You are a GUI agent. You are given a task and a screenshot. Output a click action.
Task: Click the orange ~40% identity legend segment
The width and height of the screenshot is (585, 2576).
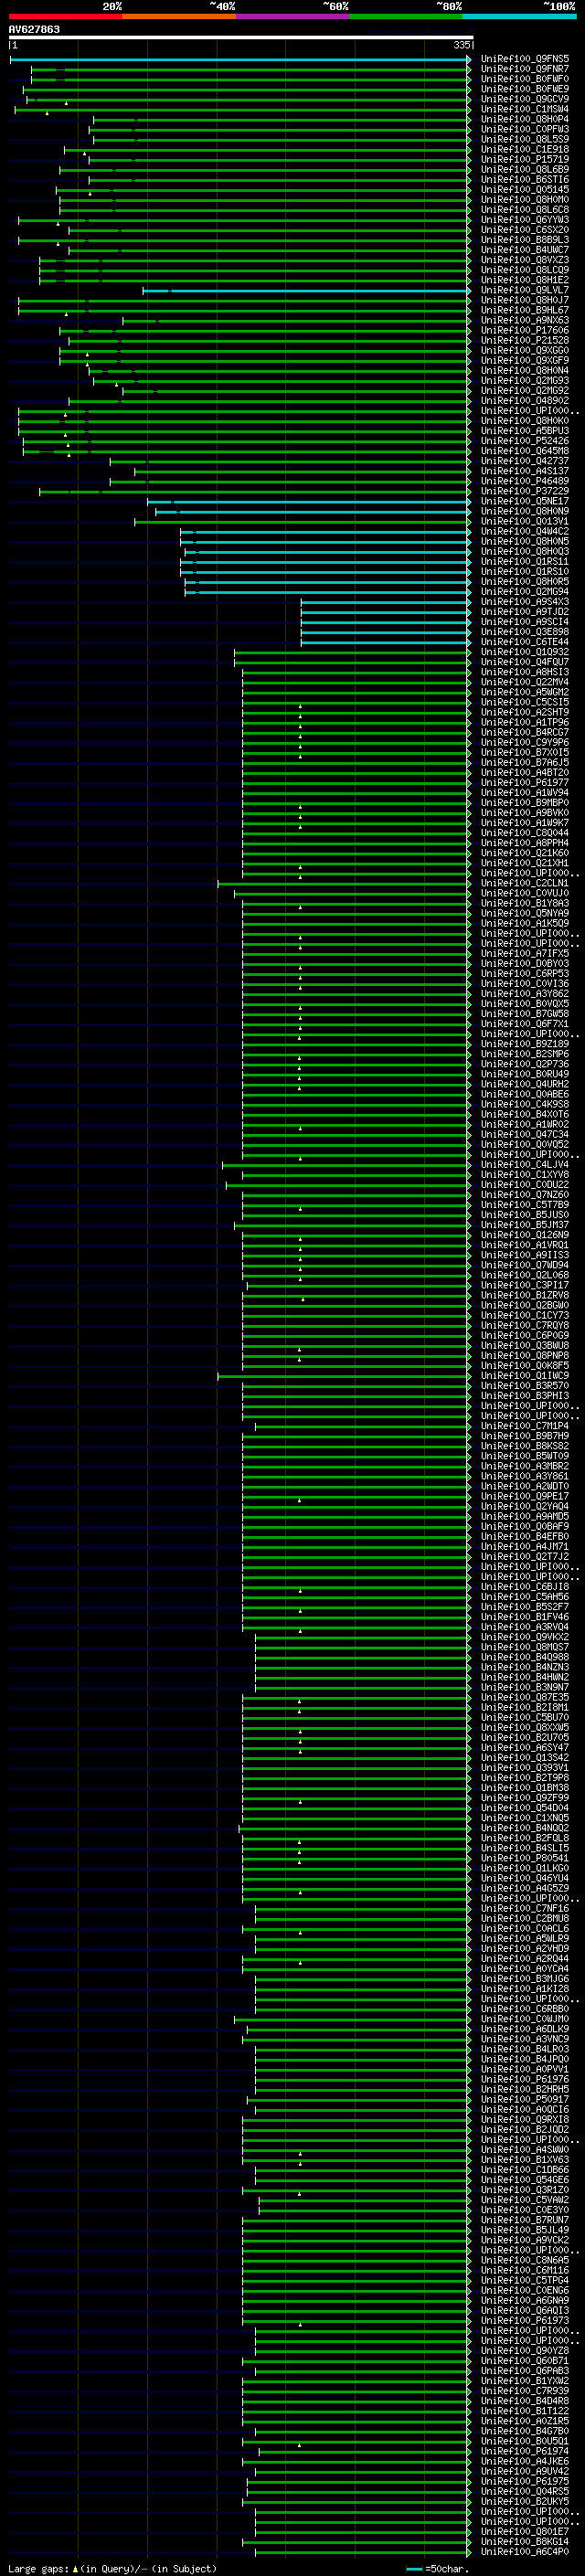click(179, 16)
